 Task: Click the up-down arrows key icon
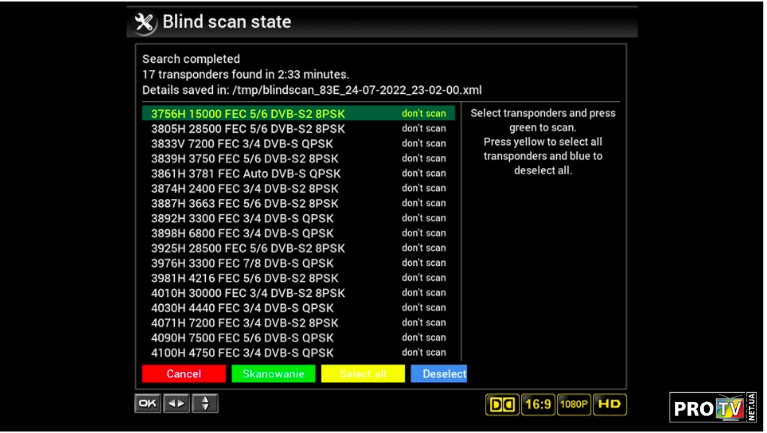tap(205, 404)
